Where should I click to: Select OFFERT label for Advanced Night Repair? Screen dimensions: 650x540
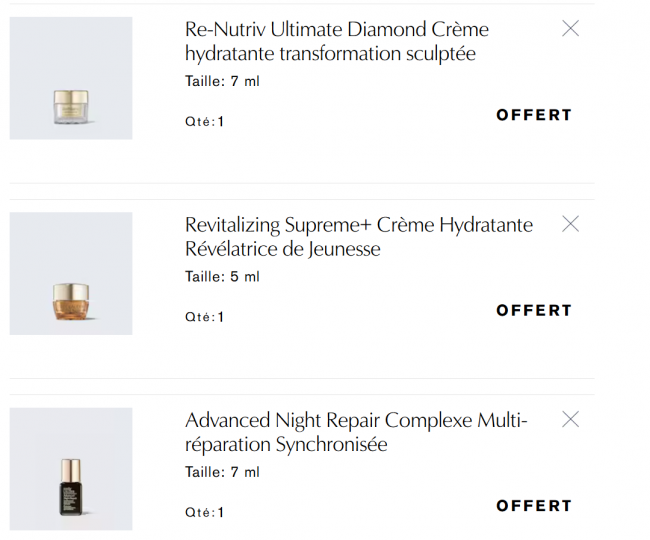tap(534, 505)
